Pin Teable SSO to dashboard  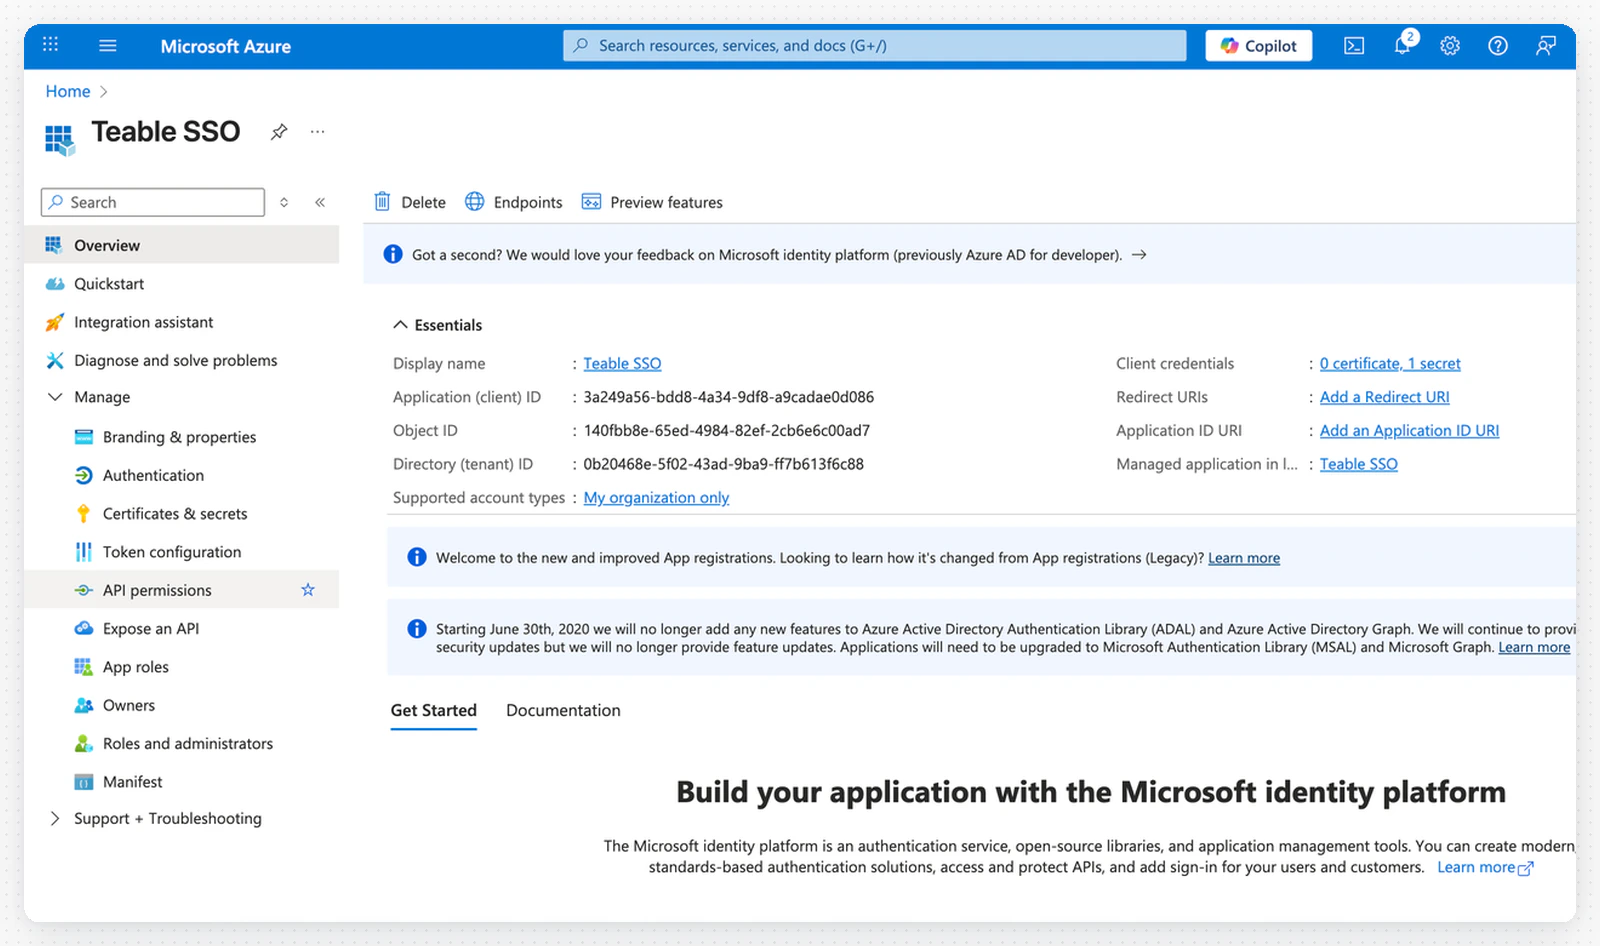279,132
